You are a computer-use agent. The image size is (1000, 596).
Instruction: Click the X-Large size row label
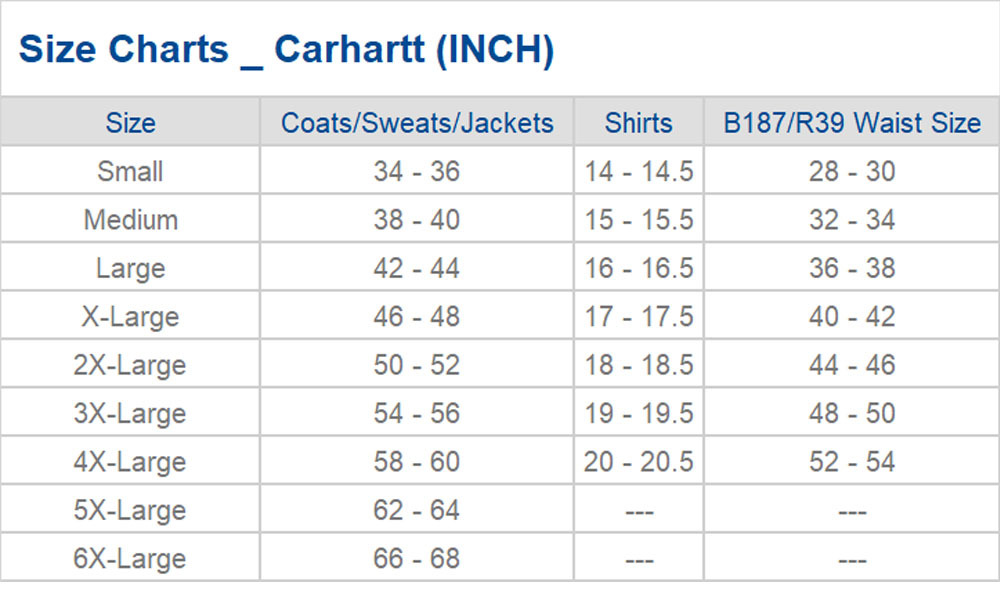tap(130, 317)
